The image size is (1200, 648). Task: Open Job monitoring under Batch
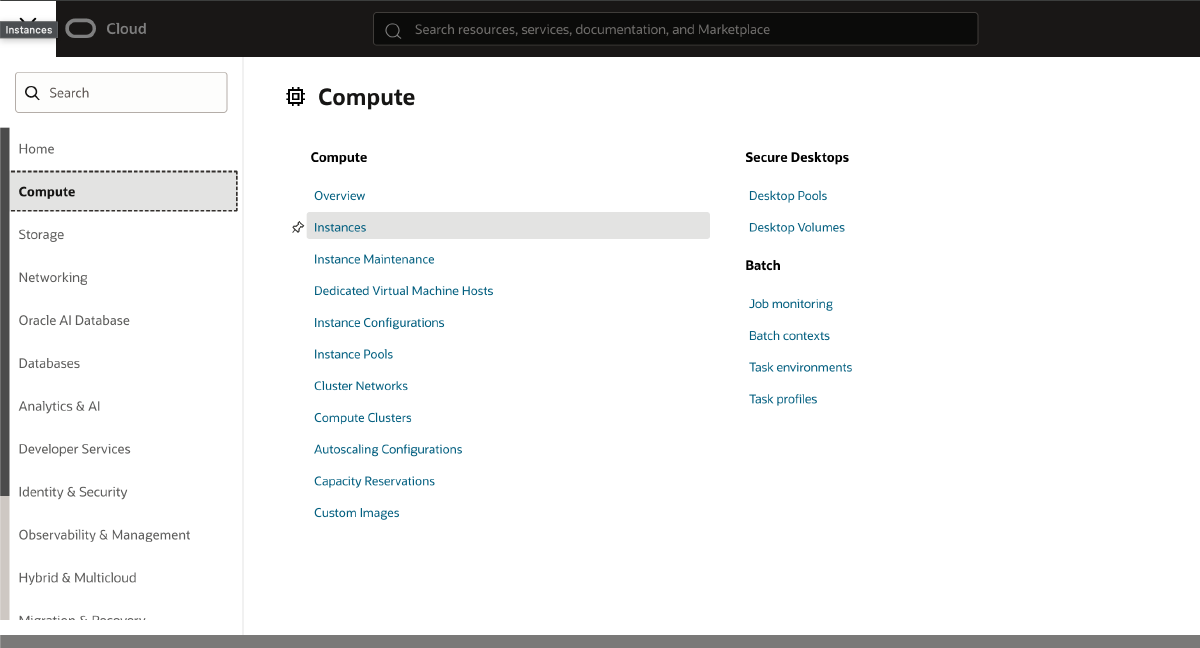[x=791, y=304]
